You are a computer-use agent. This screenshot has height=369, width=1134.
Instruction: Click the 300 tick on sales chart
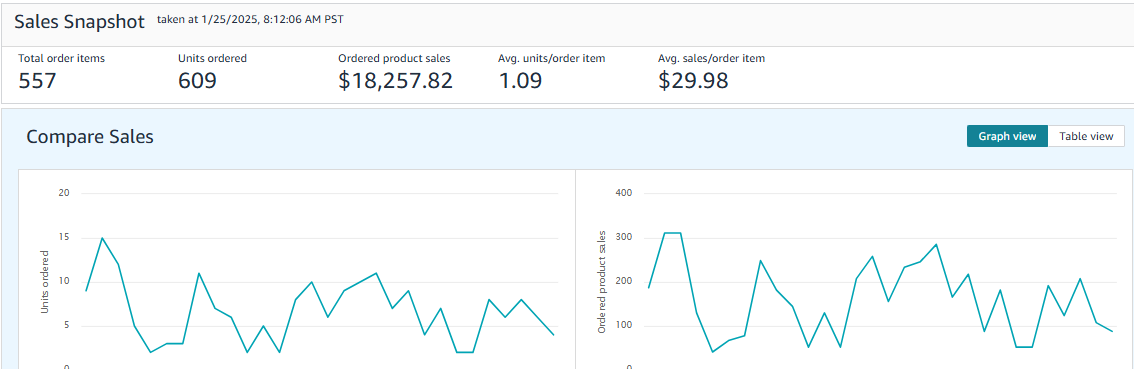[x=623, y=237]
